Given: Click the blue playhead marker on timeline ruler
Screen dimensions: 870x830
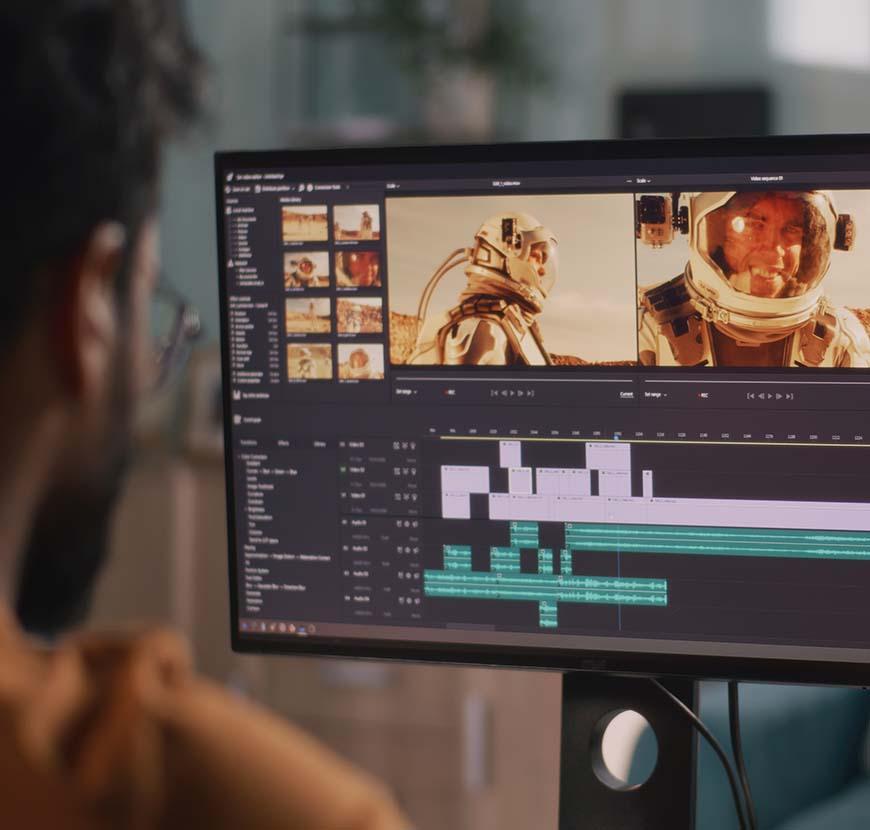Looking at the screenshot, I should pos(617,435).
